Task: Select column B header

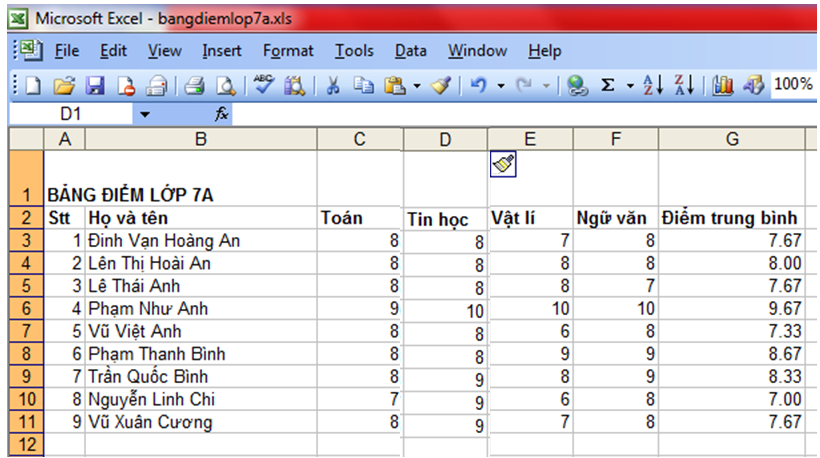Action: tap(201, 139)
